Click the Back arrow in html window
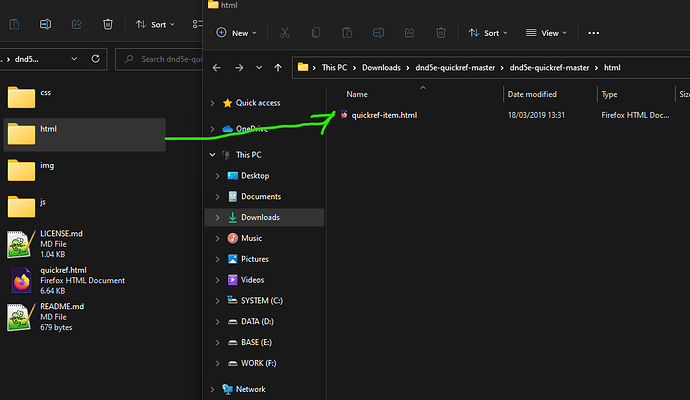The image size is (690, 400). [x=217, y=68]
